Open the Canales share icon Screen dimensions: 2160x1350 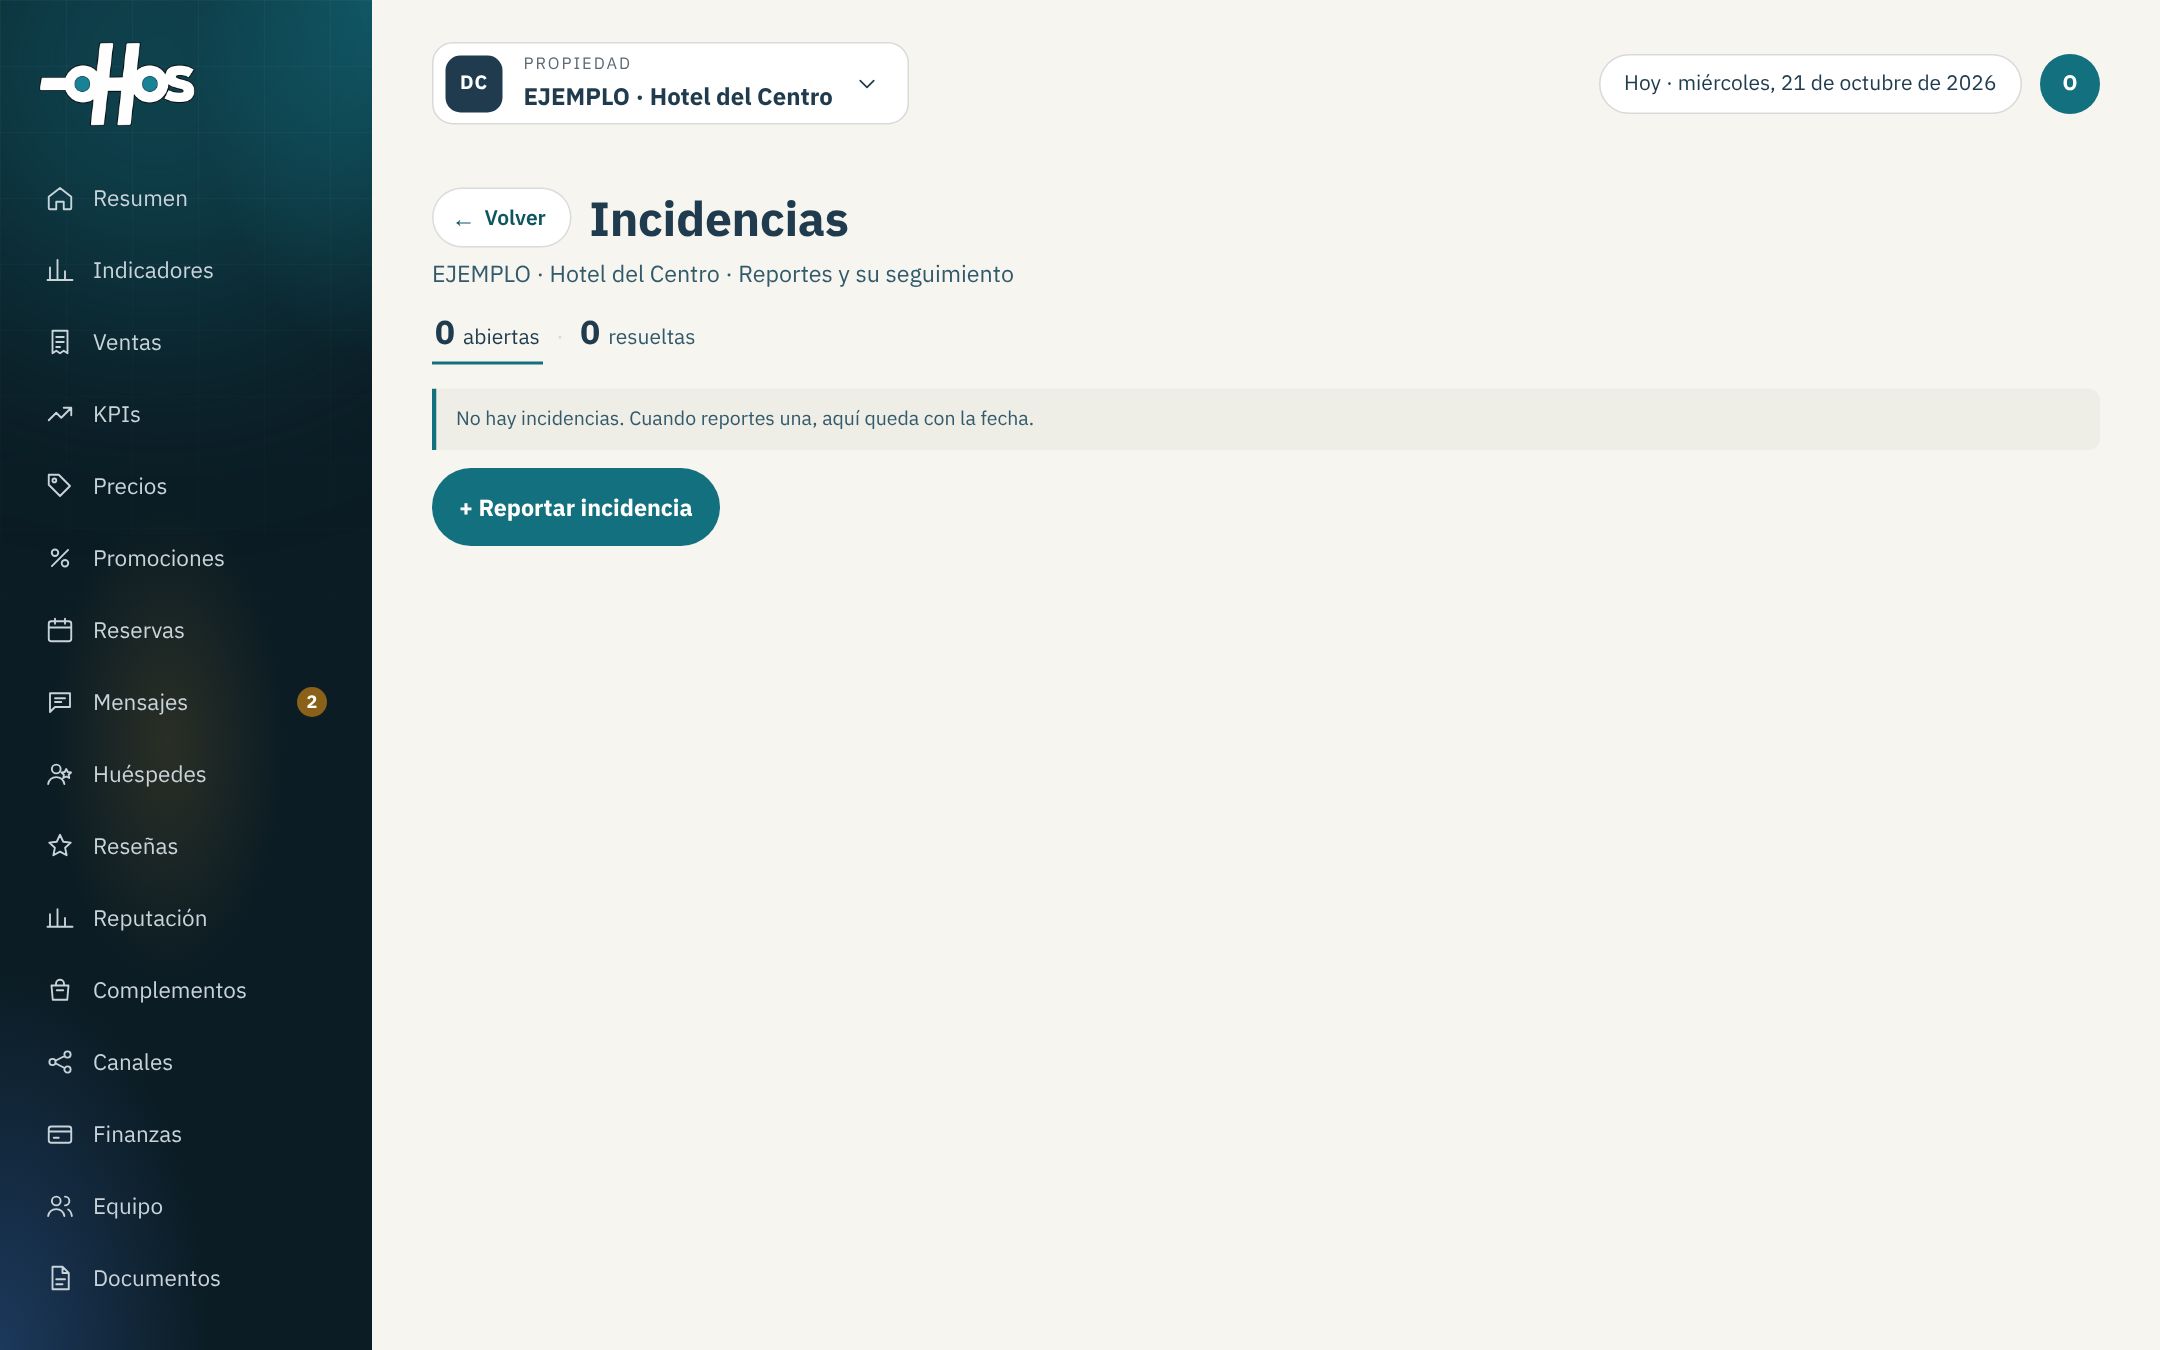click(60, 1062)
